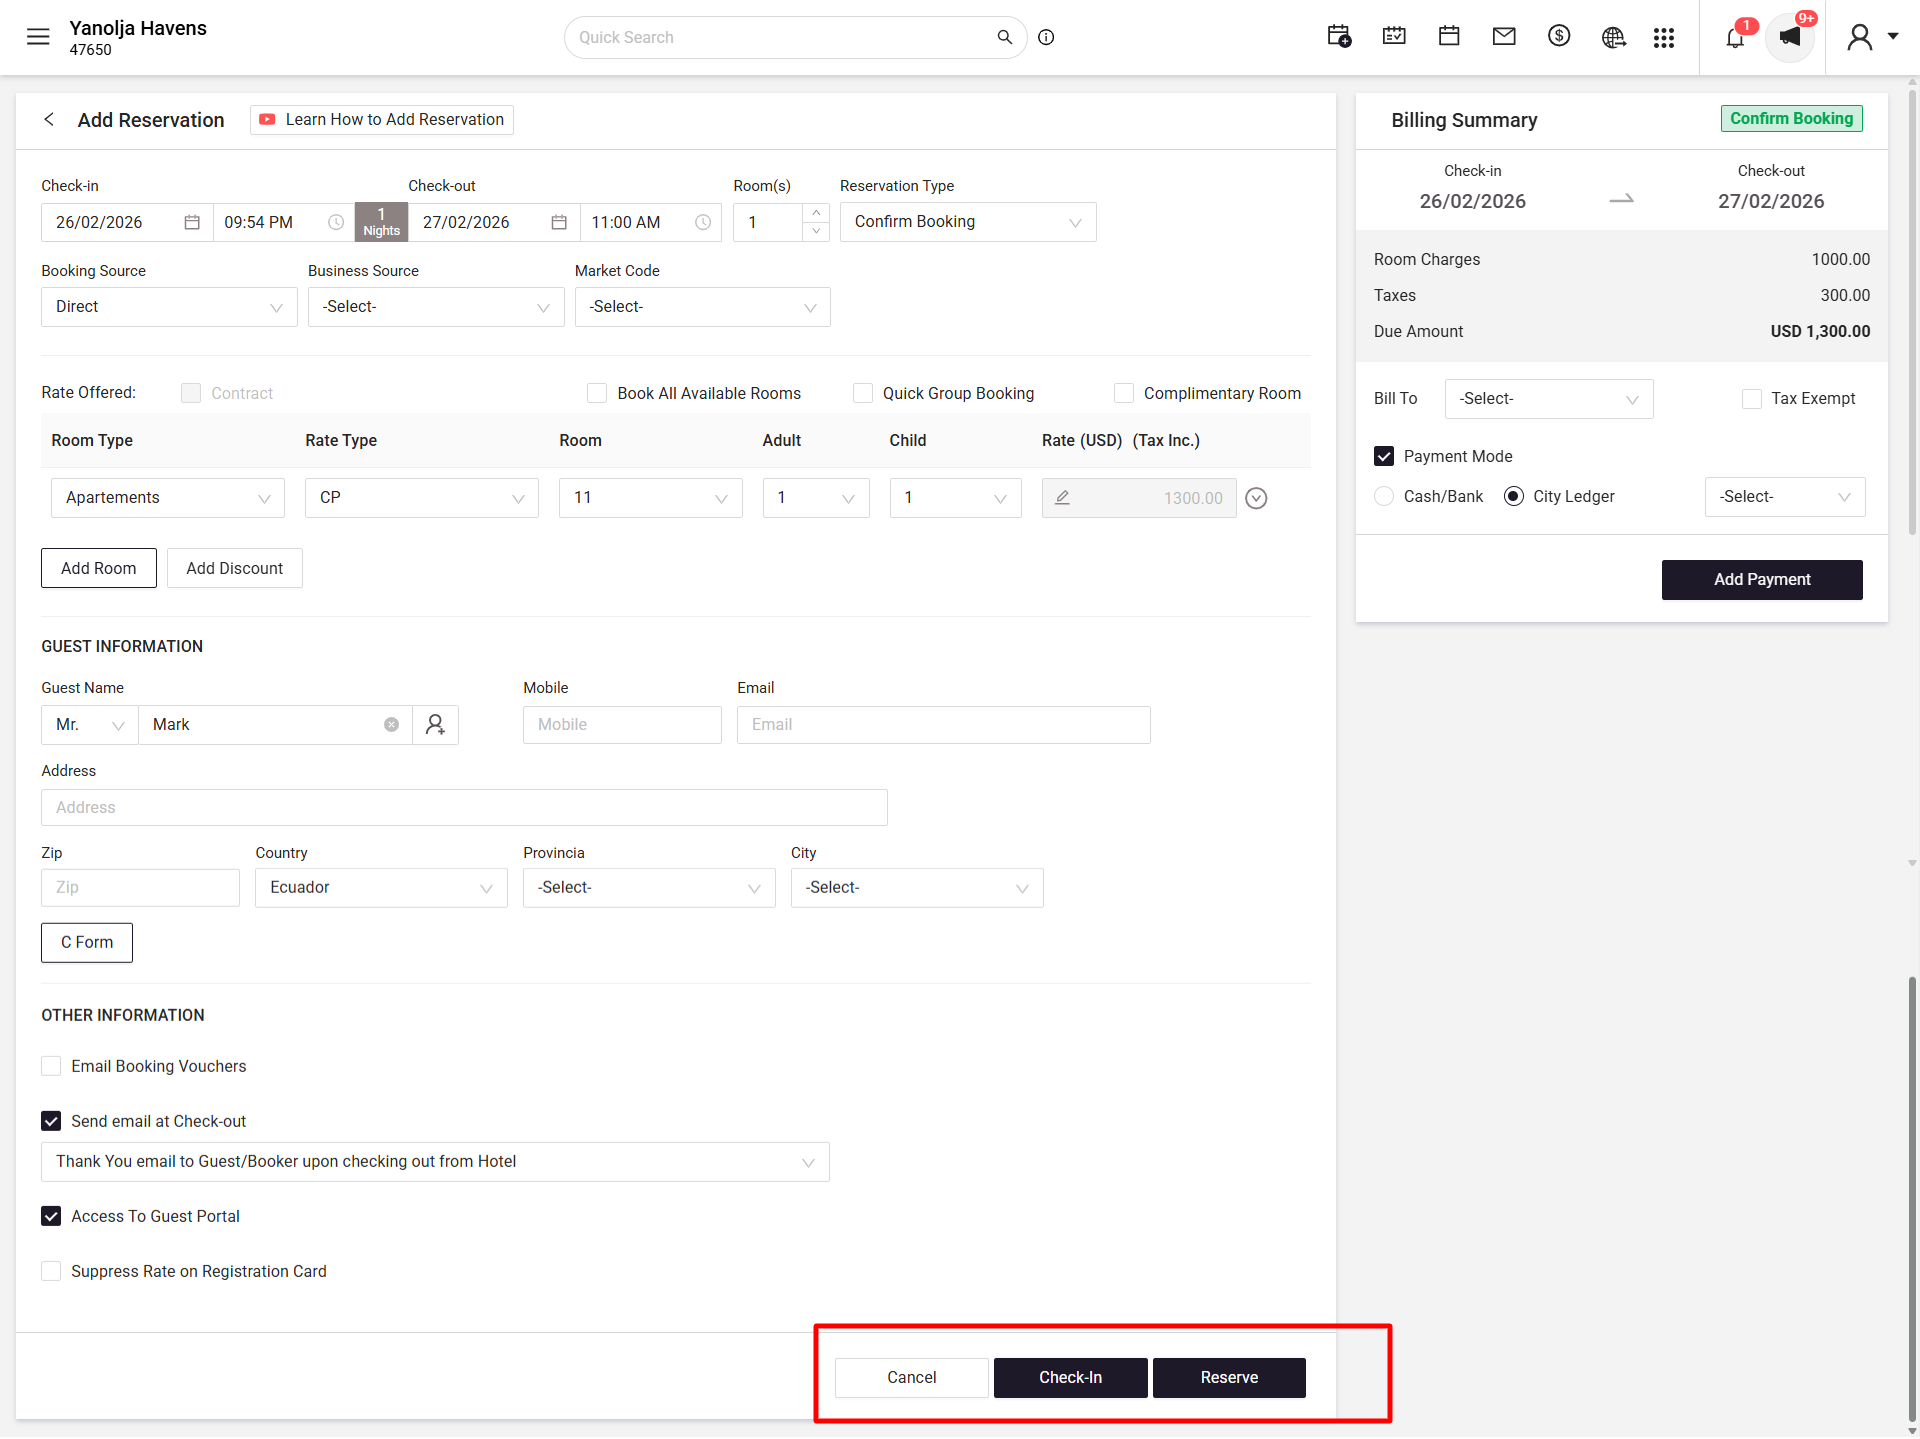Image resolution: width=1920 pixels, height=1439 pixels.
Task: Click the dollar sign icon in header
Action: pos(1559,37)
